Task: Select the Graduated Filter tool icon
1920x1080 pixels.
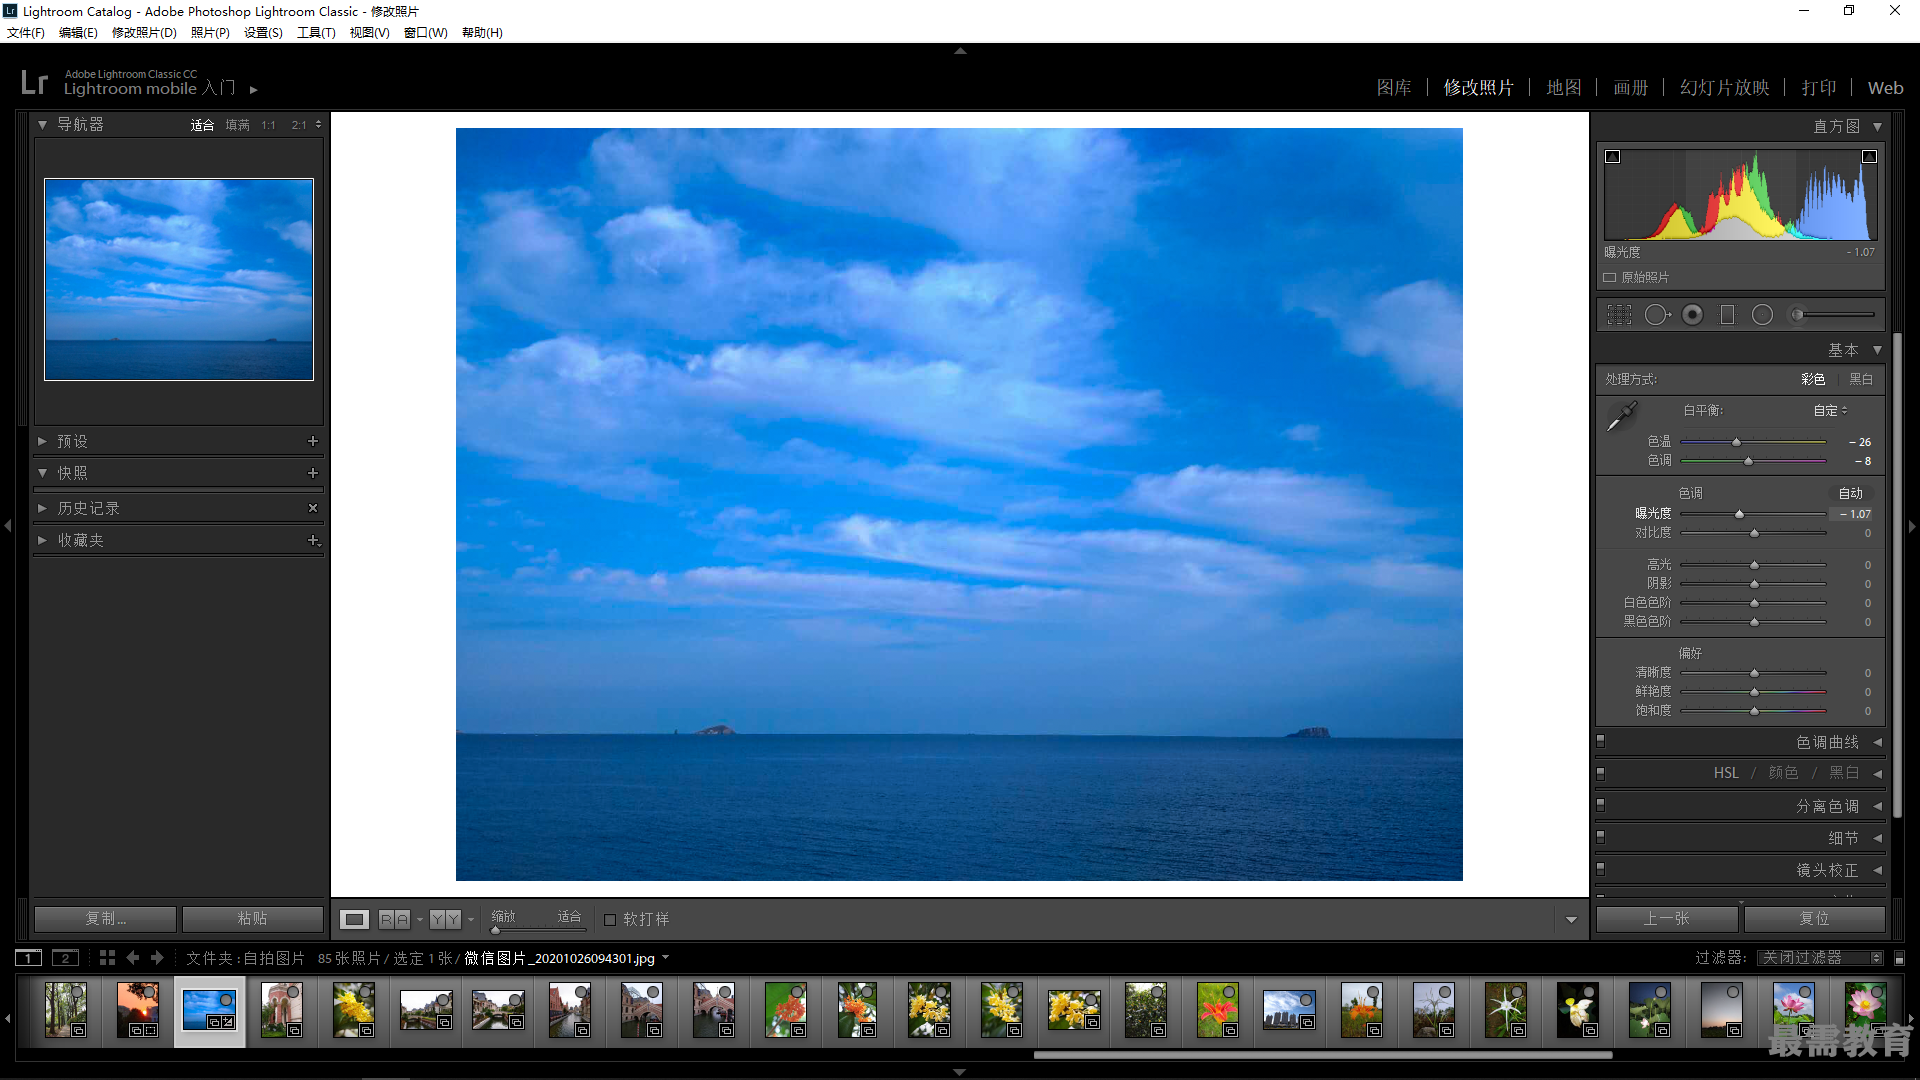Action: pos(1727,315)
